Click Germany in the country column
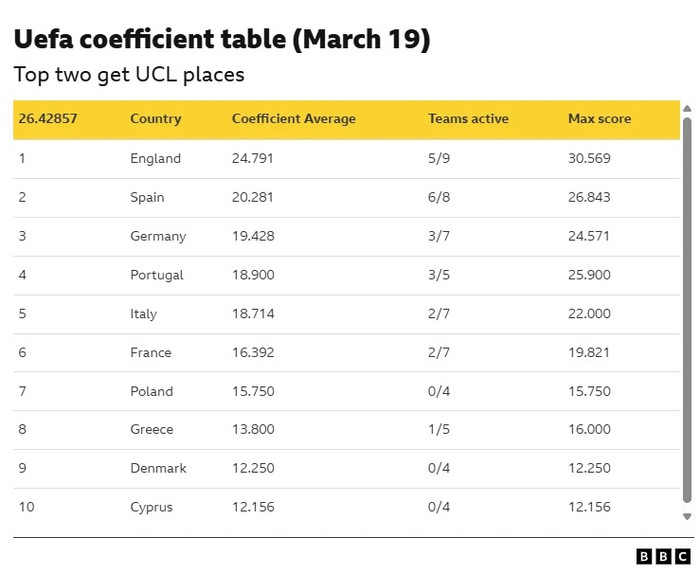 tap(158, 236)
